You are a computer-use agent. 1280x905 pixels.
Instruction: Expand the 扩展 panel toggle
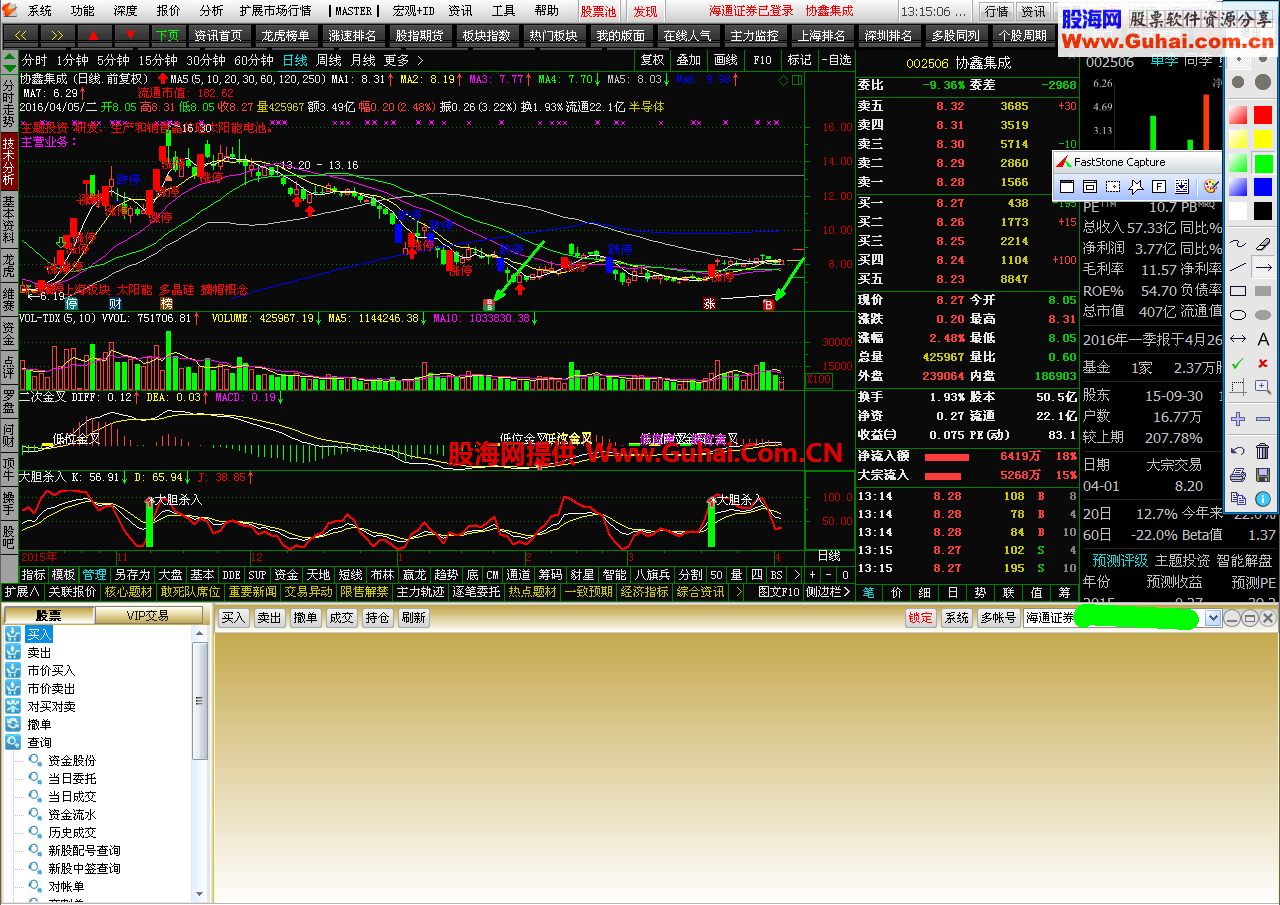[x=23, y=592]
